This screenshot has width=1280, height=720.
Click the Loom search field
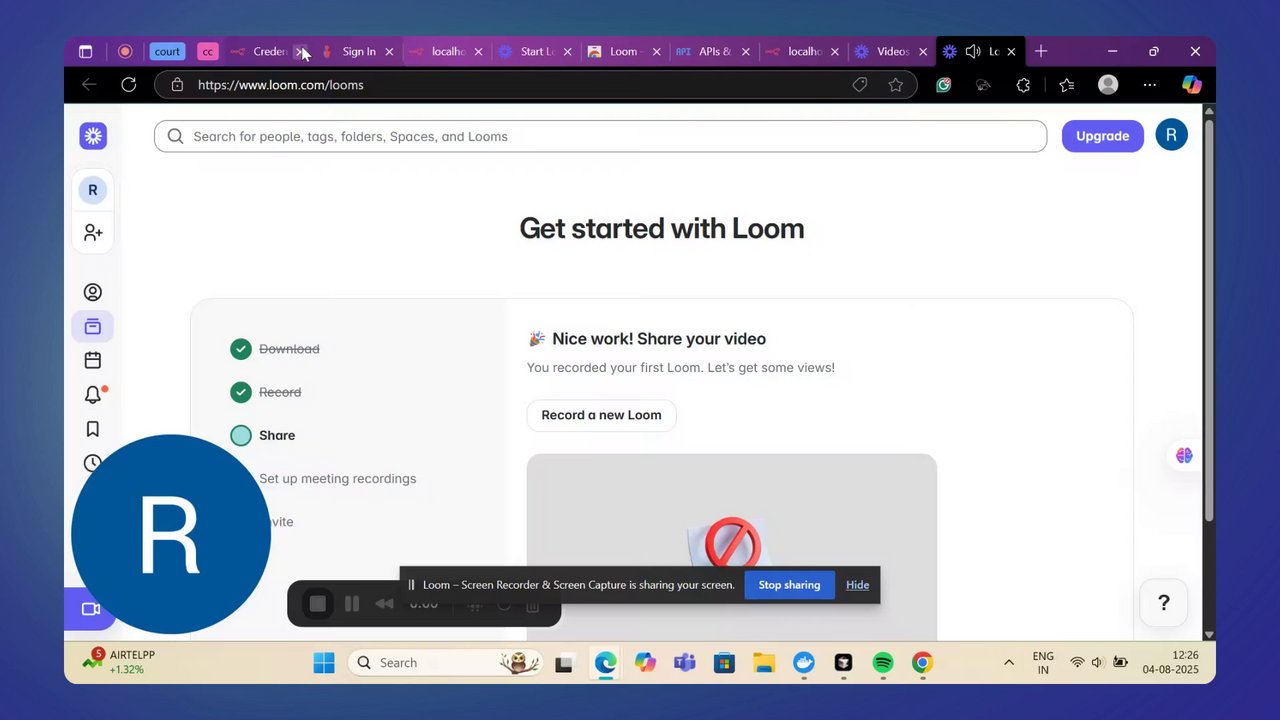coord(600,136)
